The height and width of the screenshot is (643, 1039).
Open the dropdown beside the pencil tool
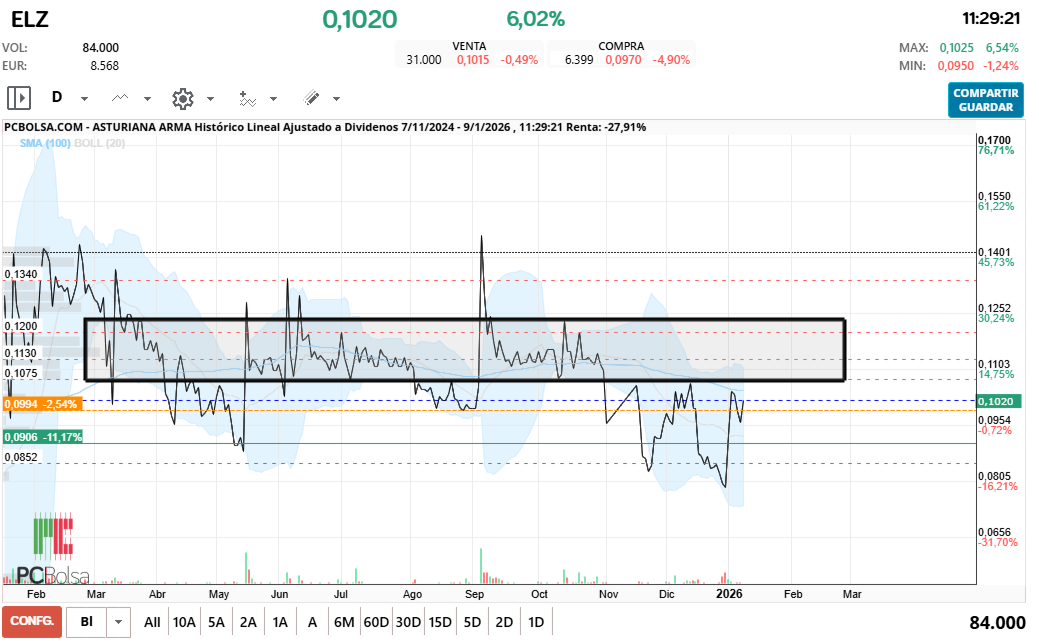click(x=337, y=98)
